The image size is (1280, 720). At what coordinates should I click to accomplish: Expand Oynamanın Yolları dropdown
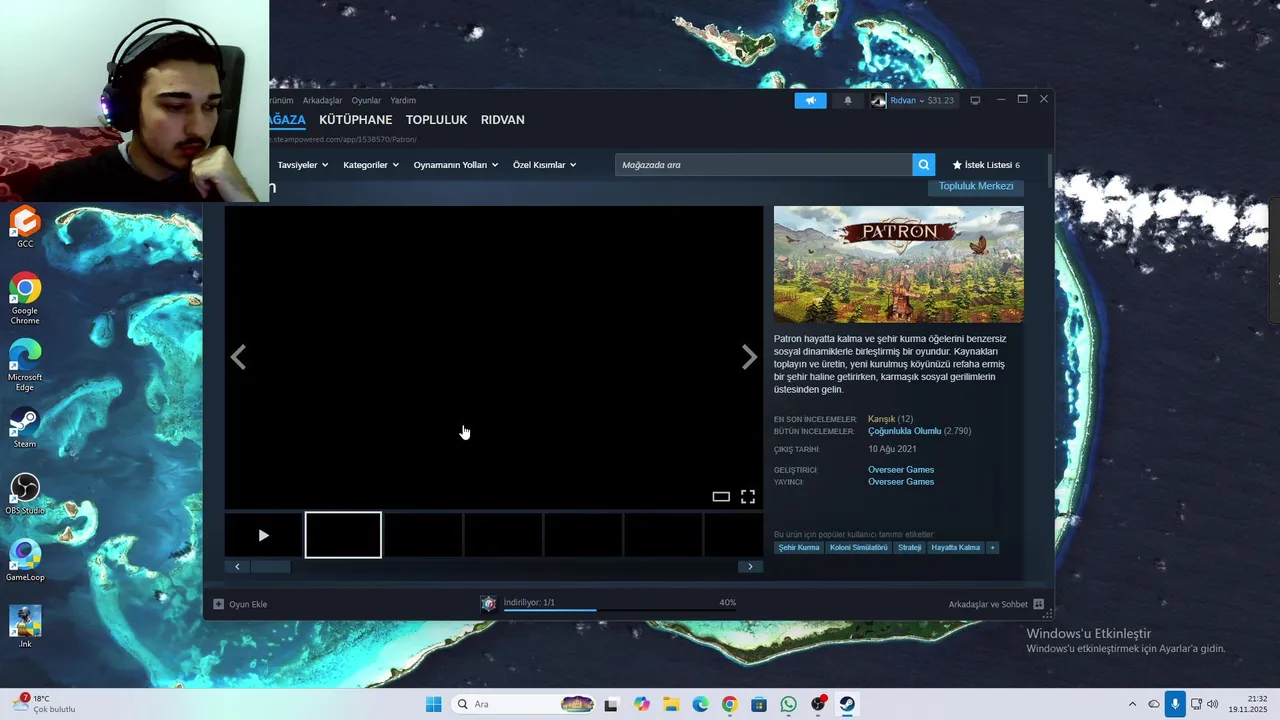456,165
